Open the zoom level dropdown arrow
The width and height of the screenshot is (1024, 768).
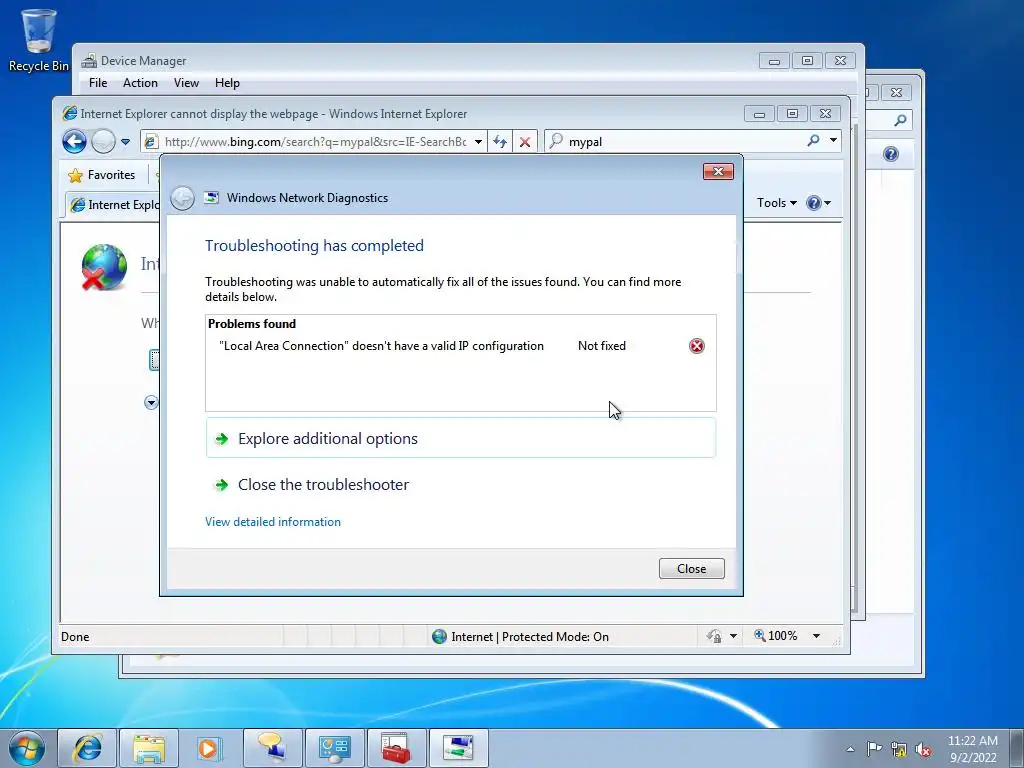click(x=816, y=636)
